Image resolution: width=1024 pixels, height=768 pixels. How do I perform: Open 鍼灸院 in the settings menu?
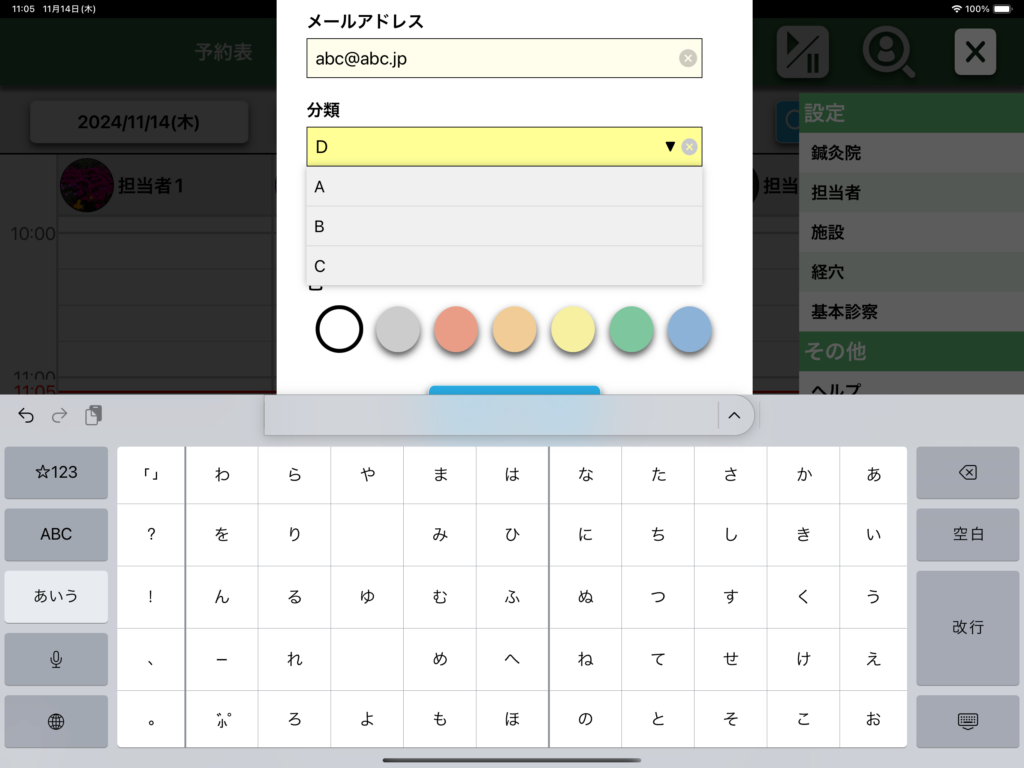pos(910,153)
